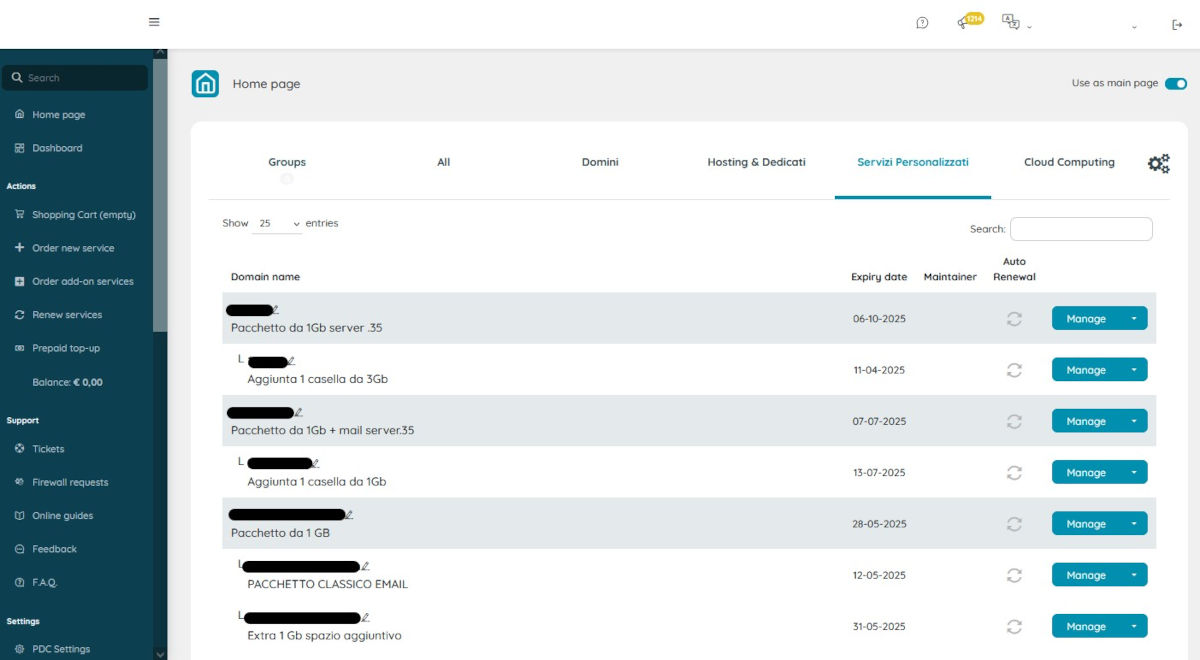The image size is (1200, 660).
Task: Open the language selector dropdown
Action: click(x=1016, y=24)
